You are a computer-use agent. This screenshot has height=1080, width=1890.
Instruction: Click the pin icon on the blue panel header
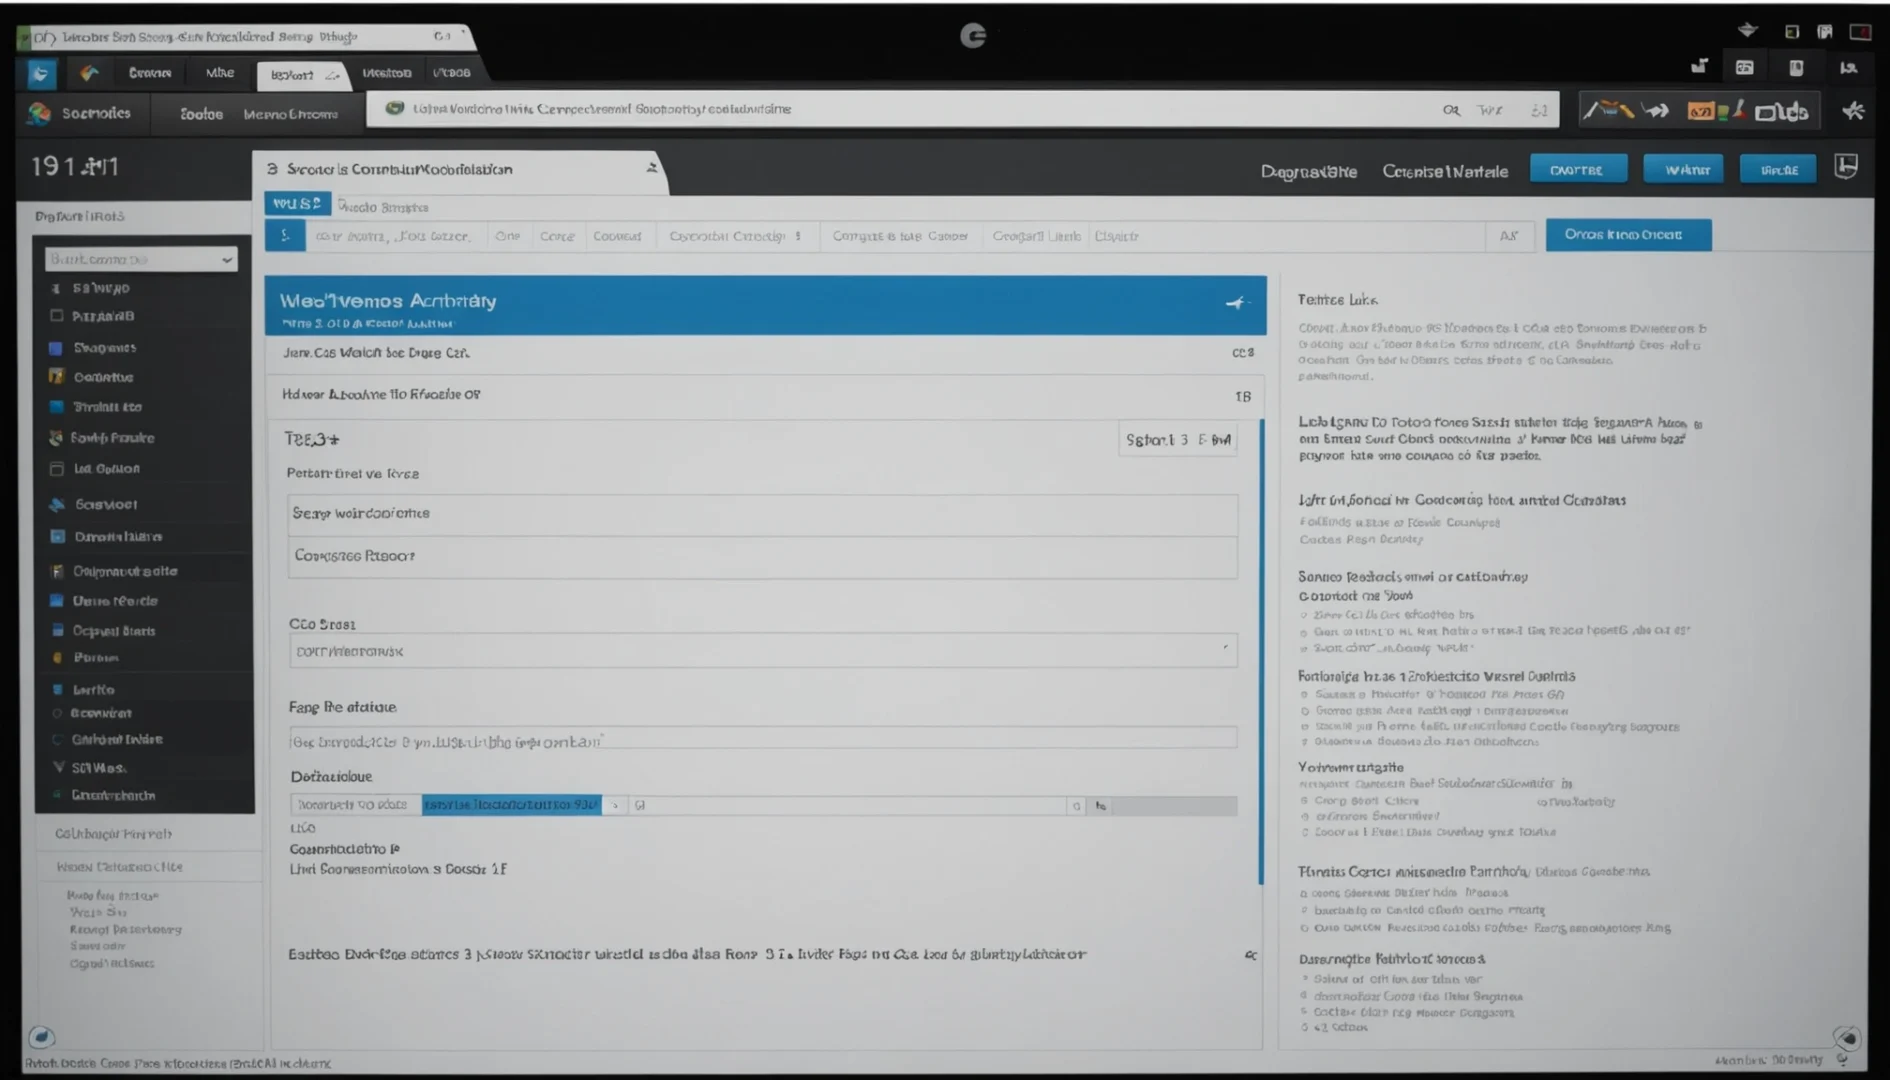click(1237, 302)
